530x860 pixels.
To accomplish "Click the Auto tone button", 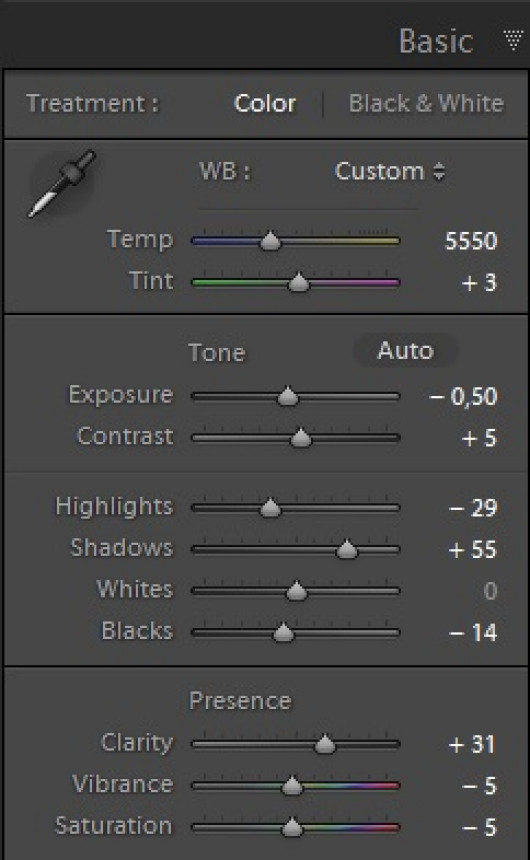I will (405, 351).
